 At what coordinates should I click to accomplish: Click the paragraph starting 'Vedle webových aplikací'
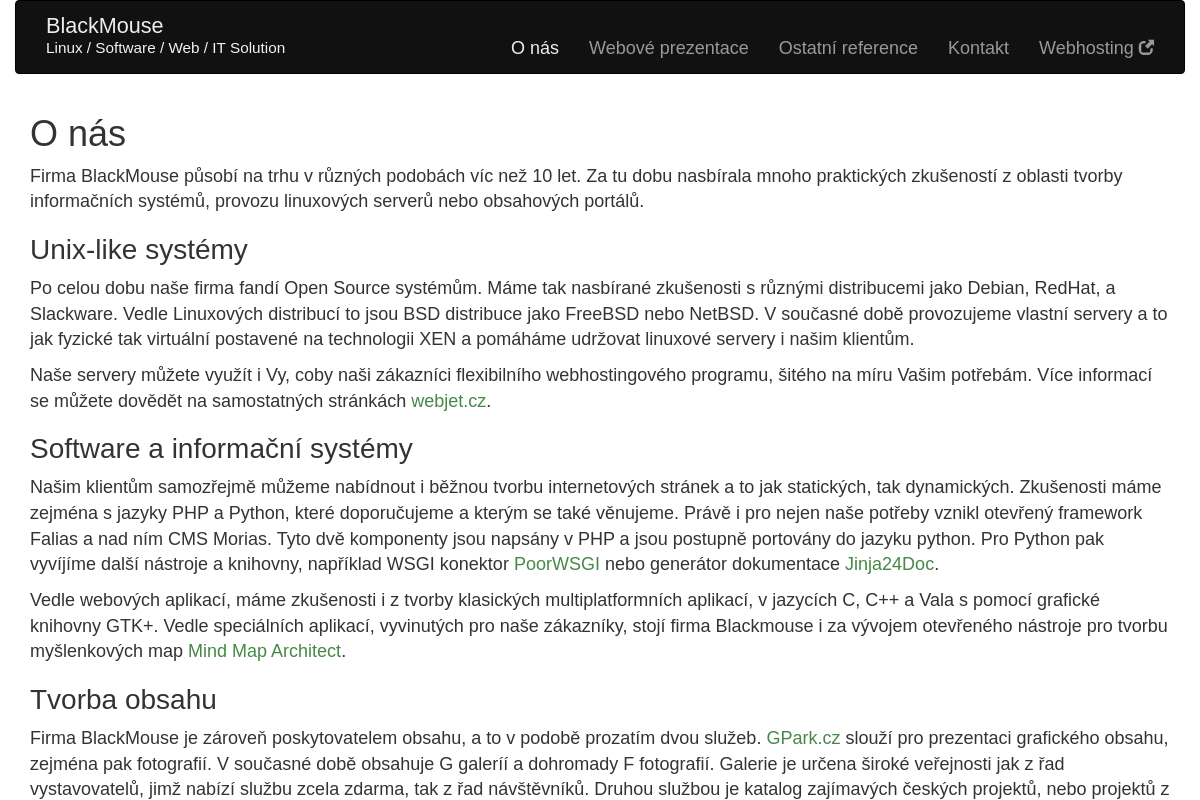click(598, 625)
